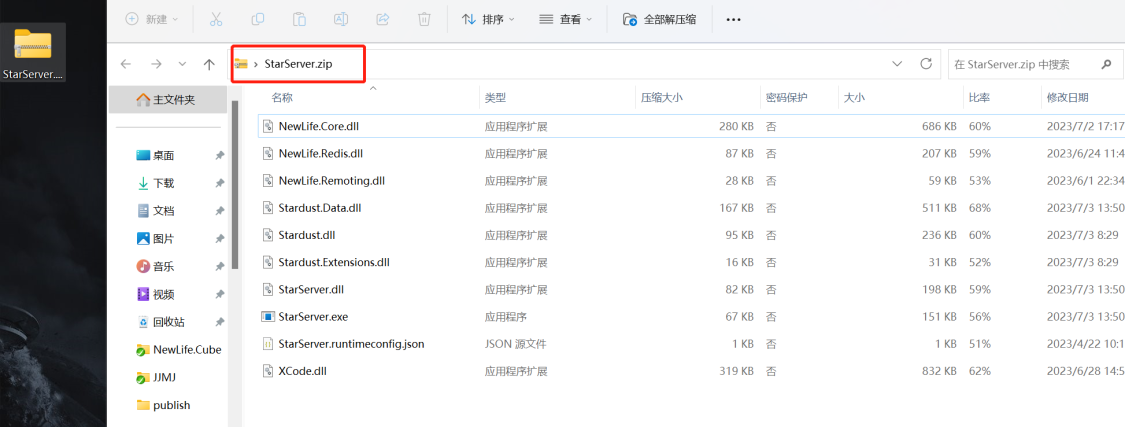Go up one folder level arrow
1125x427 pixels.
[x=209, y=64]
